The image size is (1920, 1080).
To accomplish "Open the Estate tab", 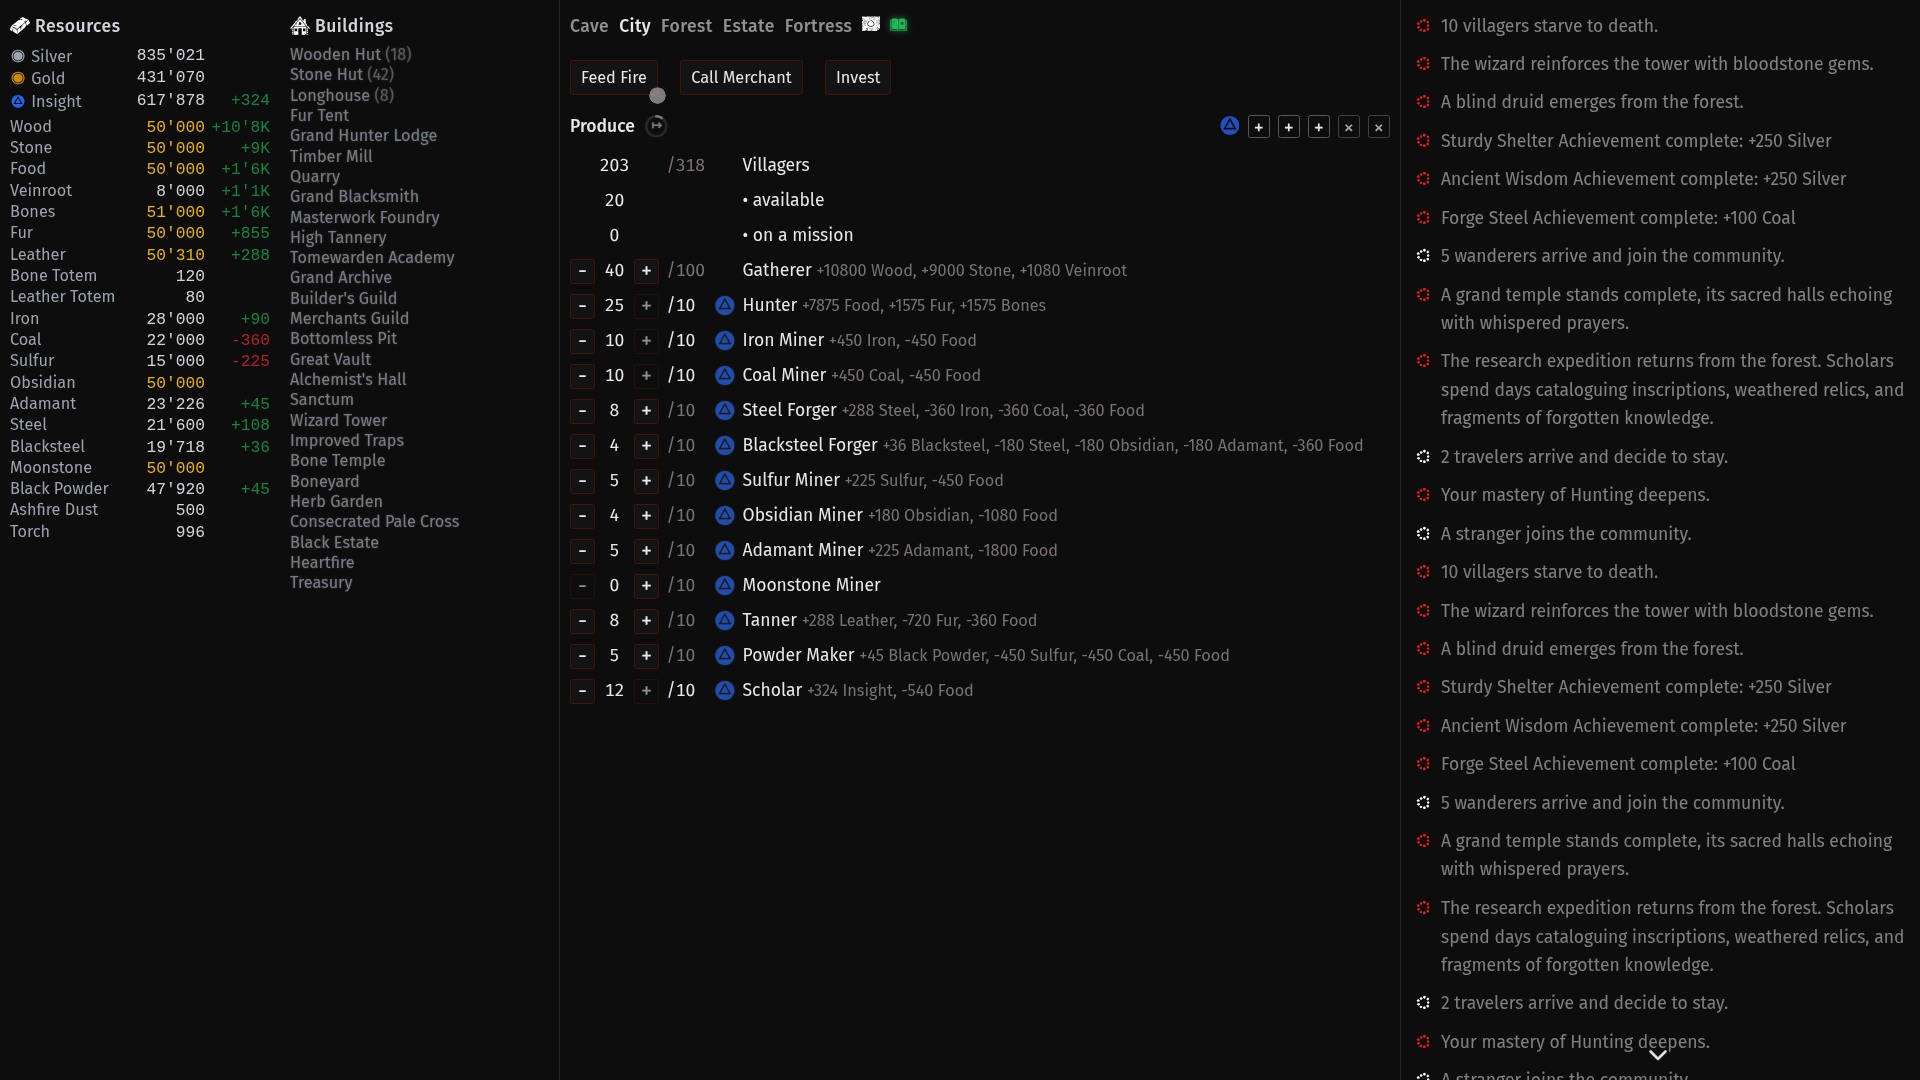I will coord(748,26).
